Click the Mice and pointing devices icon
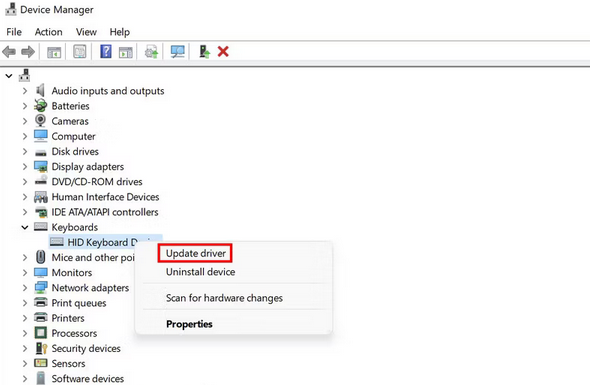Viewport: 590px width, 385px height. pyautogui.click(x=40, y=257)
